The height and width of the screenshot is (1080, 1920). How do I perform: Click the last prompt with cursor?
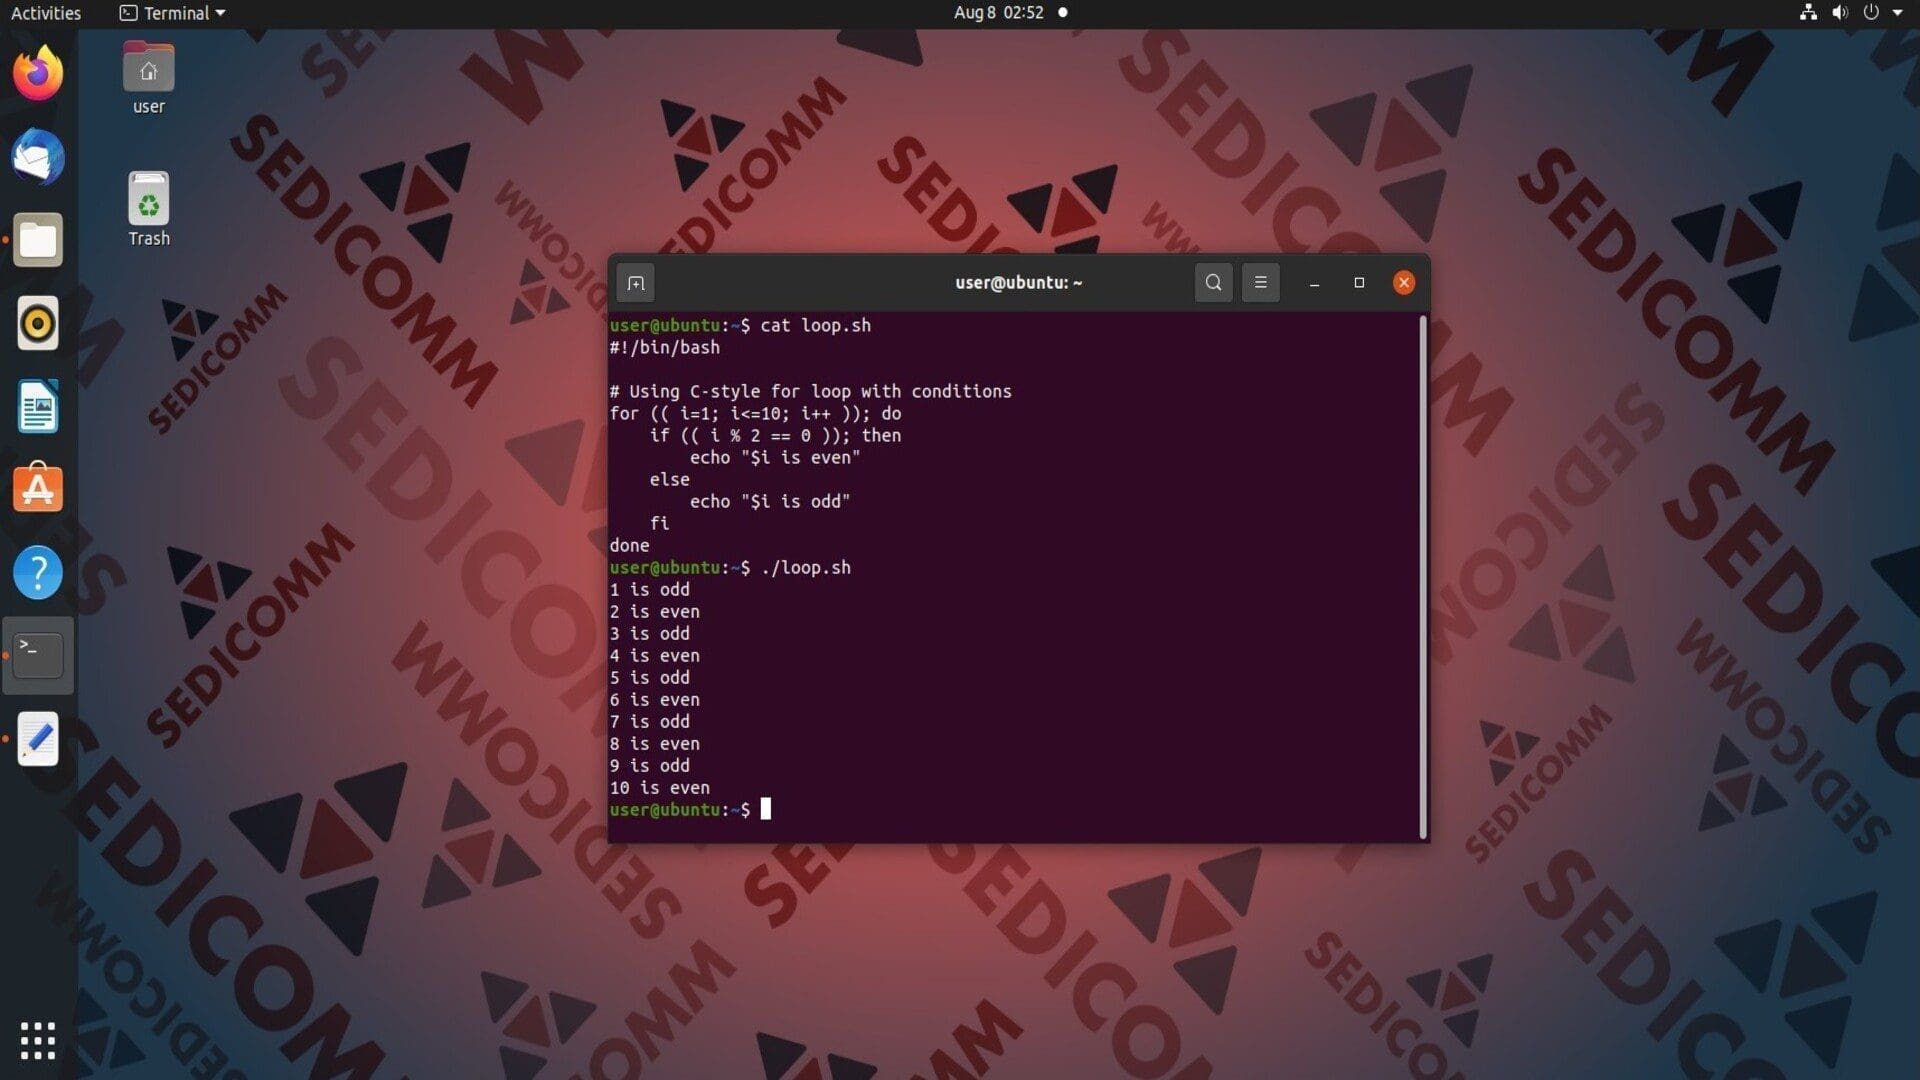[690, 810]
